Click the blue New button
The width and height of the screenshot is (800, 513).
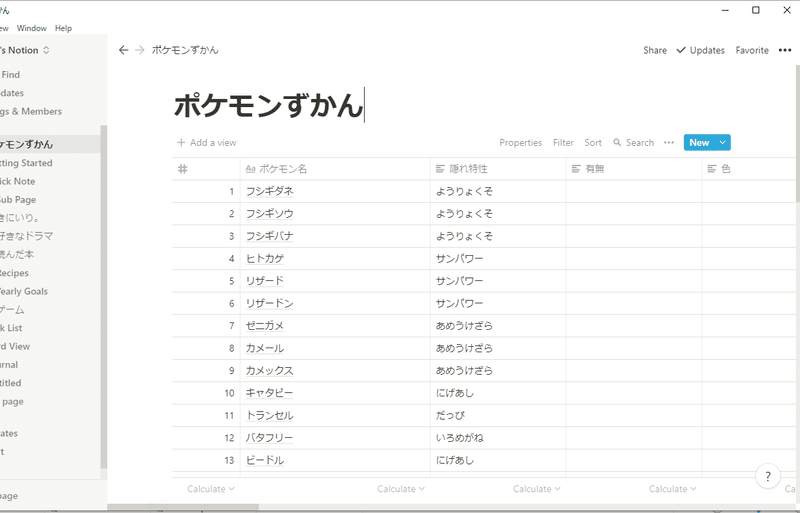[699, 142]
